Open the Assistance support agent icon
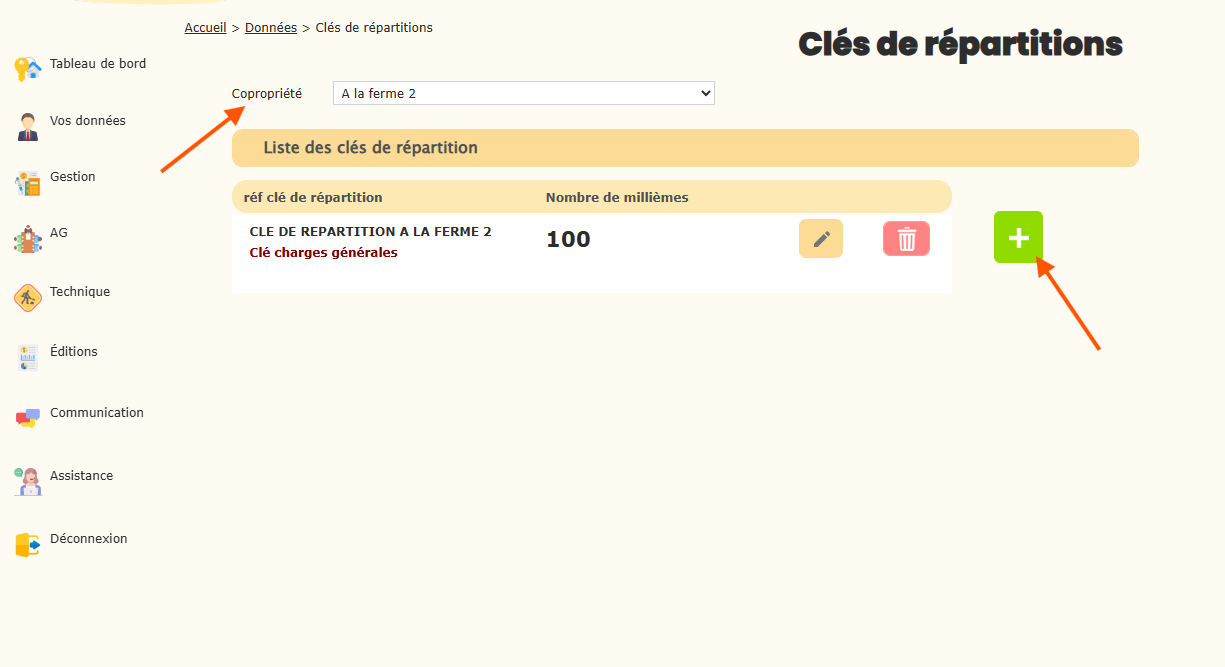This screenshot has height=667, width=1225. point(28,480)
